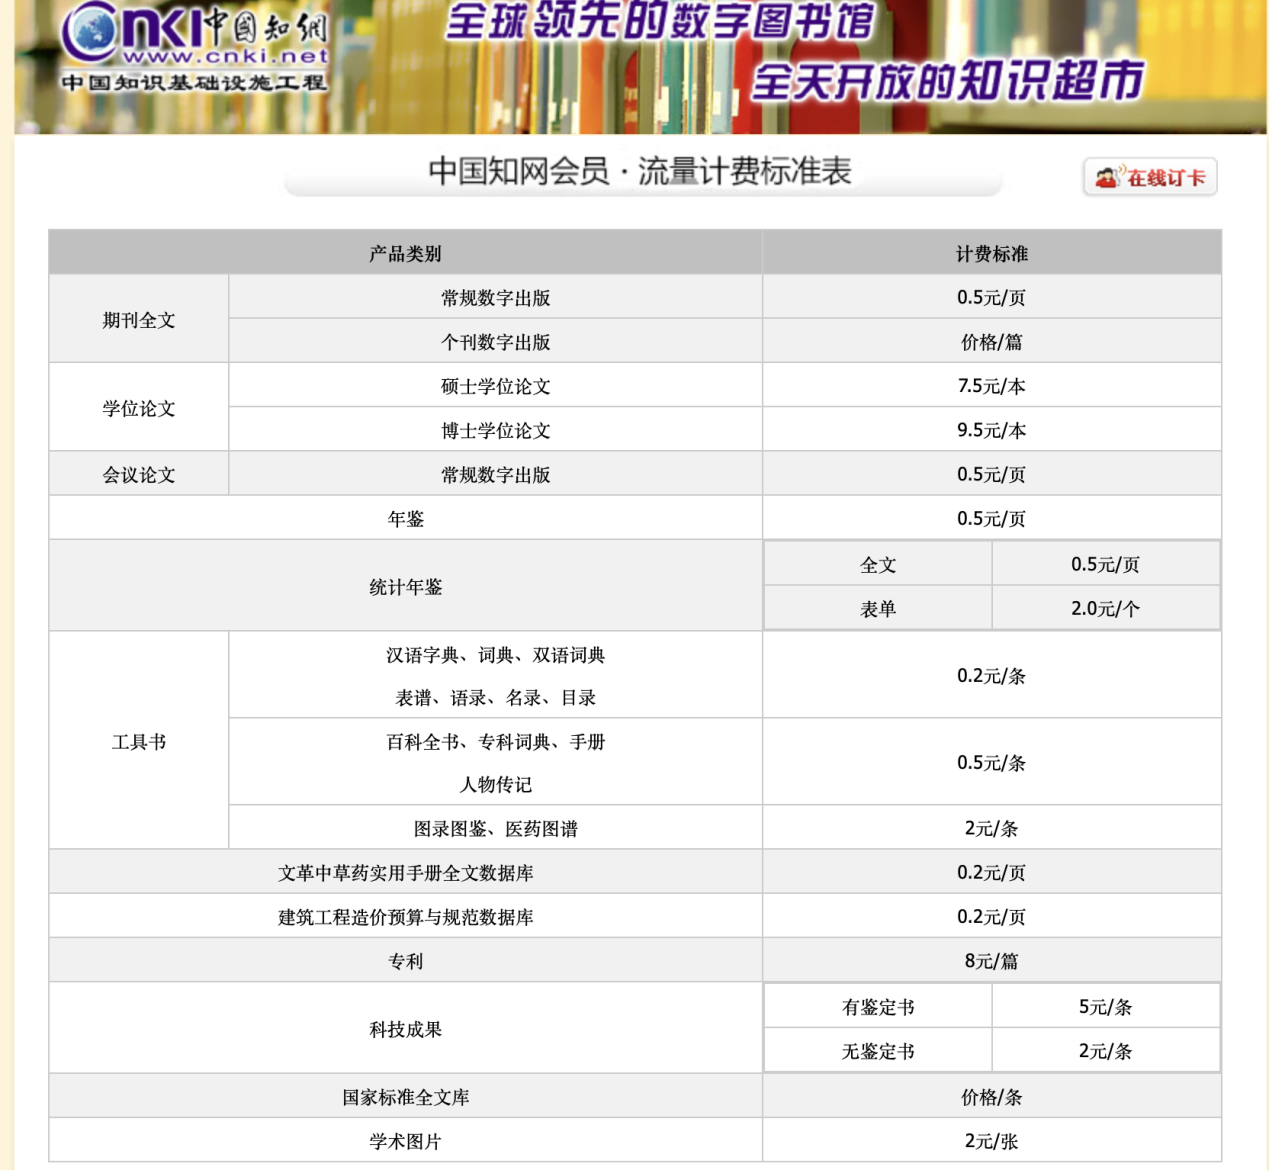Click the 价格/篇 price cell
The height and width of the screenshot is (1173, 1274).
[992, 342]
